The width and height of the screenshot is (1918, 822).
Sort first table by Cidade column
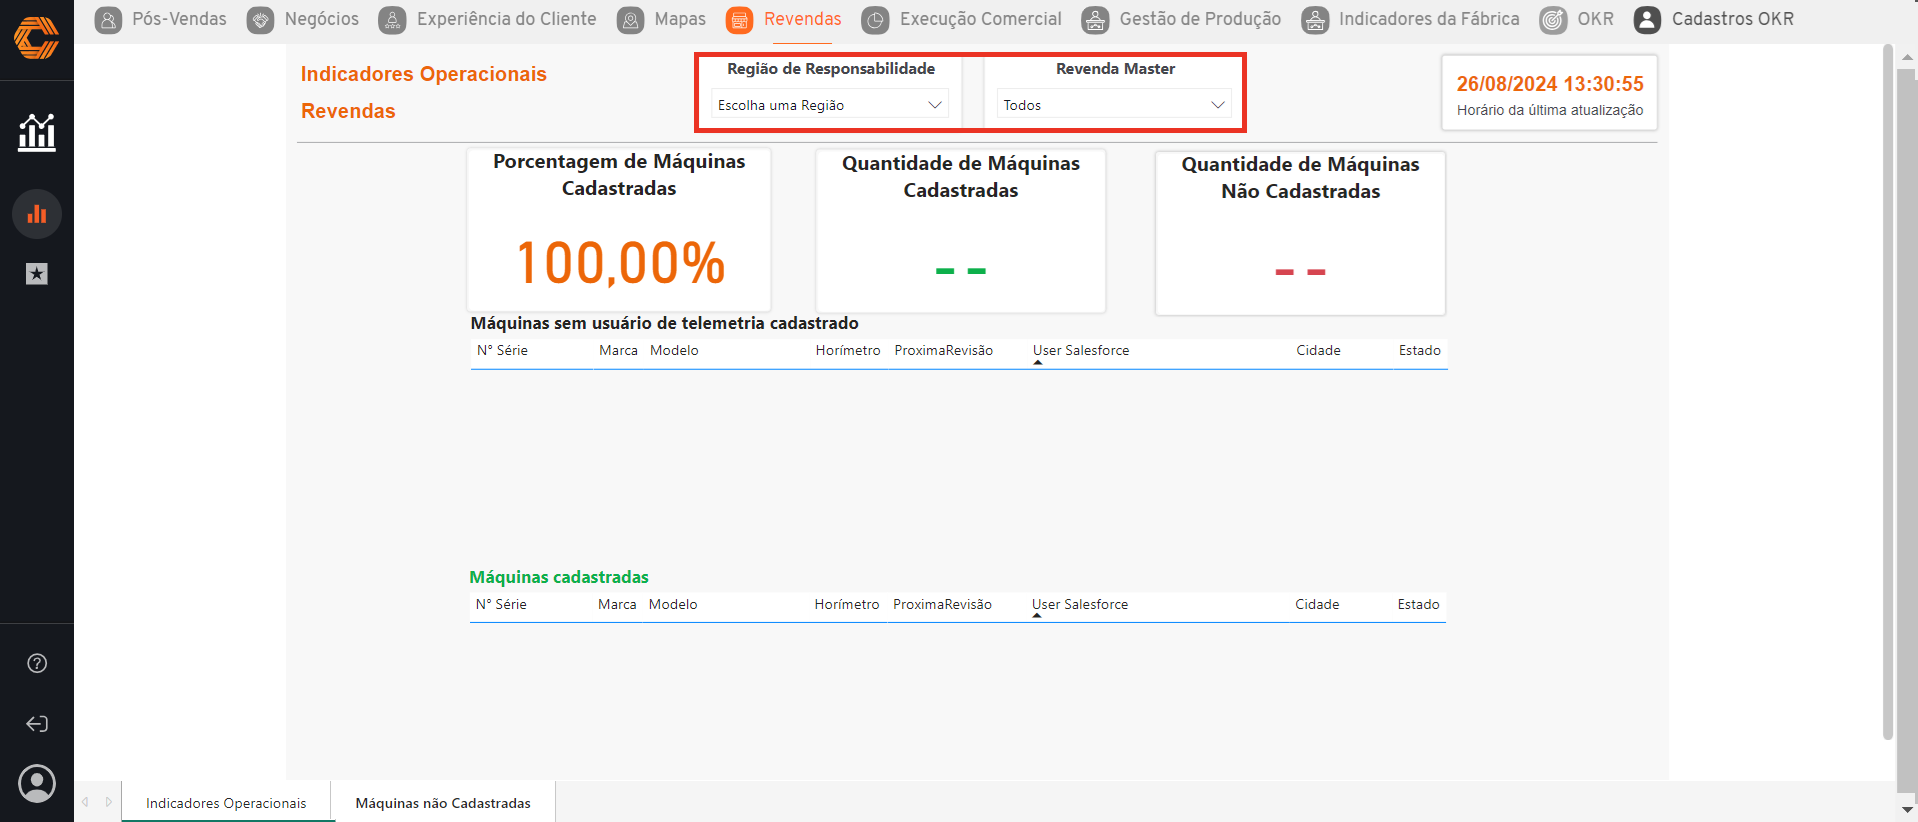click(x=1318, y=351)
